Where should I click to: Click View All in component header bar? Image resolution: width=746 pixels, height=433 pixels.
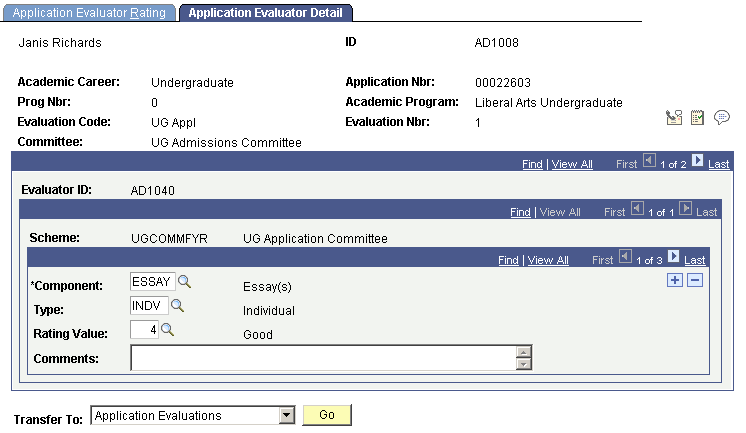click(x=548, y=260)
